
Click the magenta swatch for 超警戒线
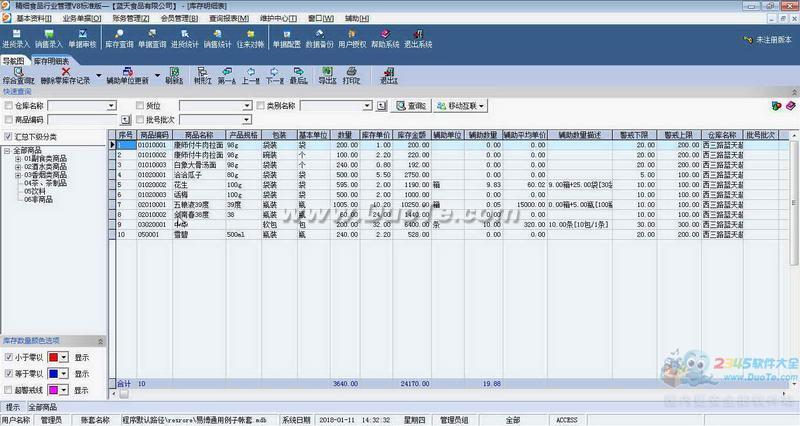pyautogui.click(x=53, y=390)
